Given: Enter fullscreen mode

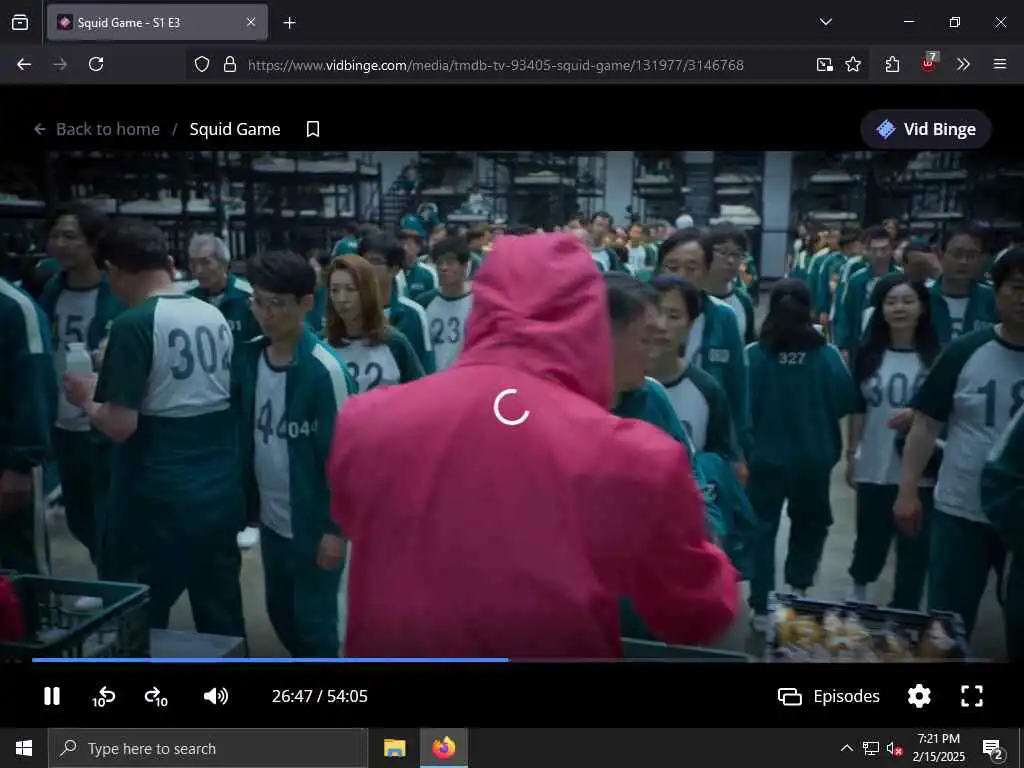Looking at the screenshot, I should click(972, 696).
